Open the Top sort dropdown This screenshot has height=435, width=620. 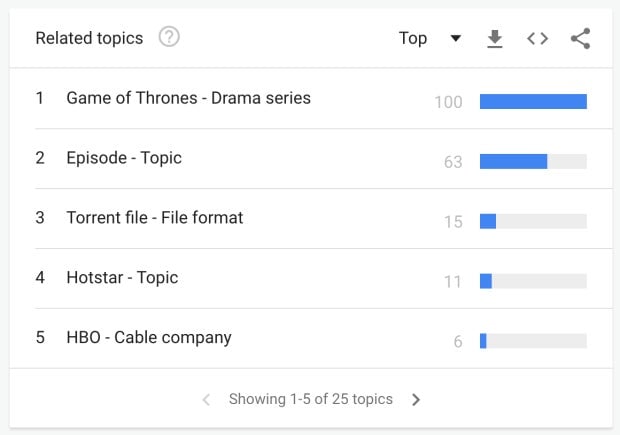point(429,39)
